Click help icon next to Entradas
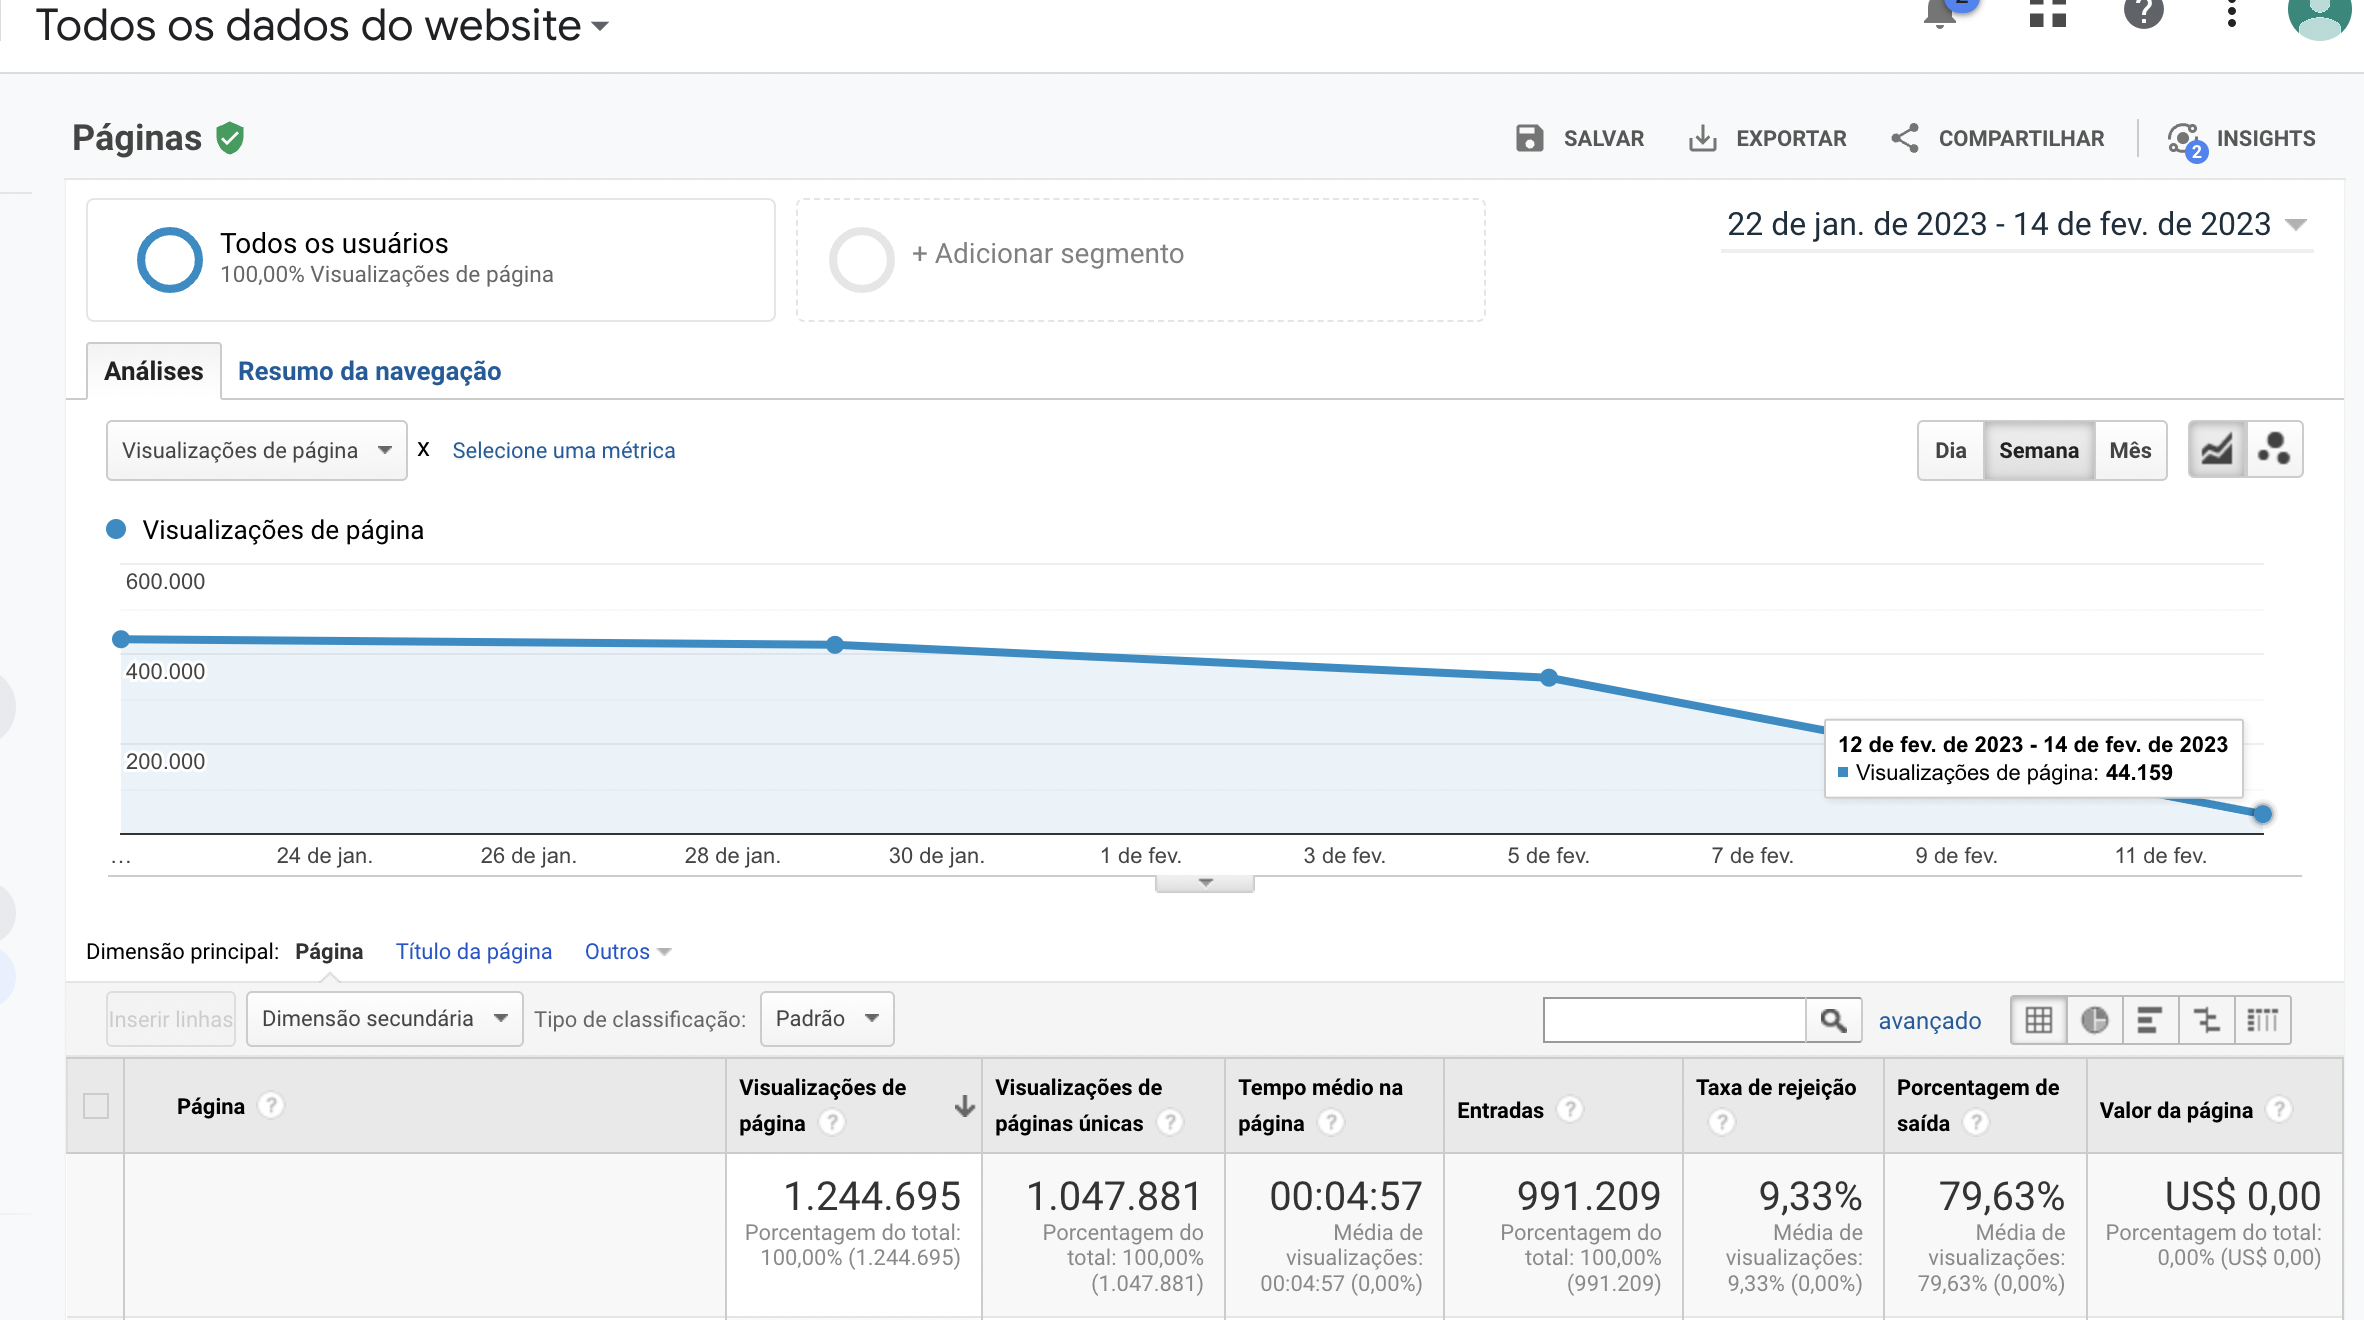Viewport: 2364px width, 1320px height. point(1570,1109)
